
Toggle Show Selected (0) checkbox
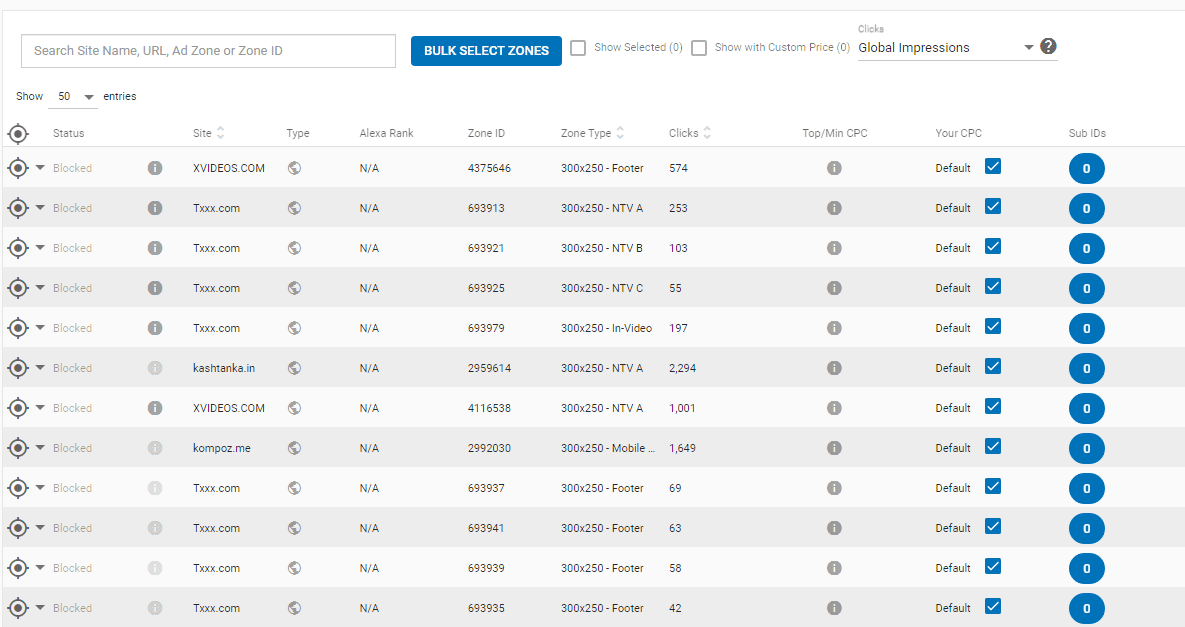click(578, 48)
